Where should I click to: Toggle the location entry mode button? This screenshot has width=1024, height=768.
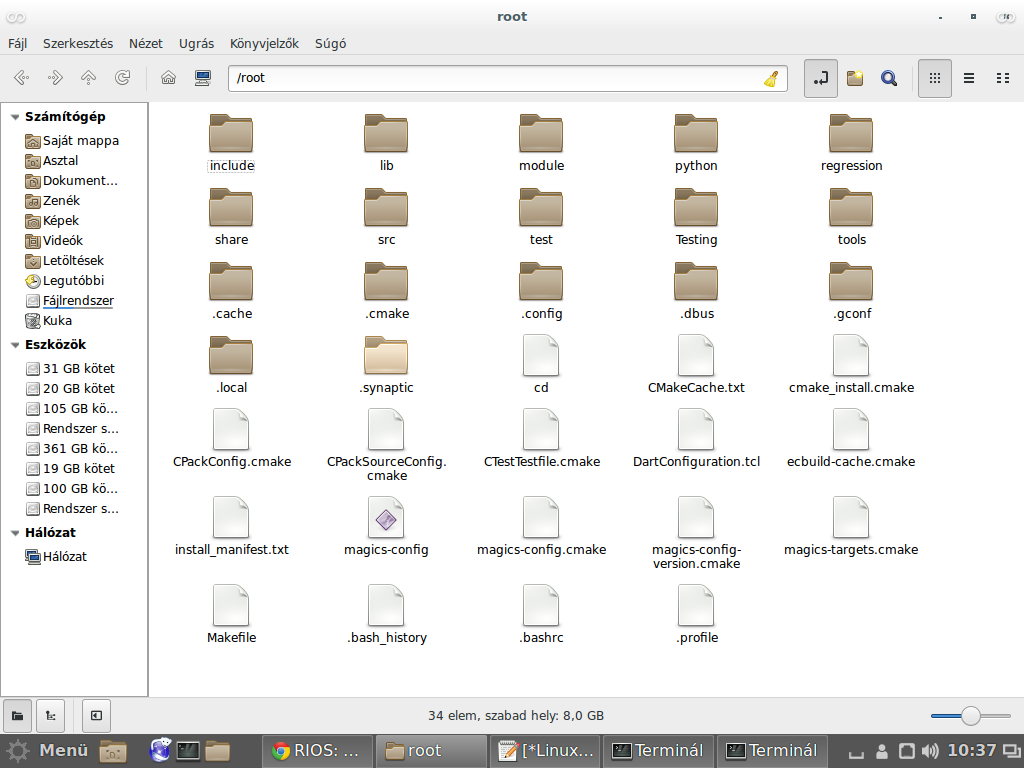(x=820, y=78)
